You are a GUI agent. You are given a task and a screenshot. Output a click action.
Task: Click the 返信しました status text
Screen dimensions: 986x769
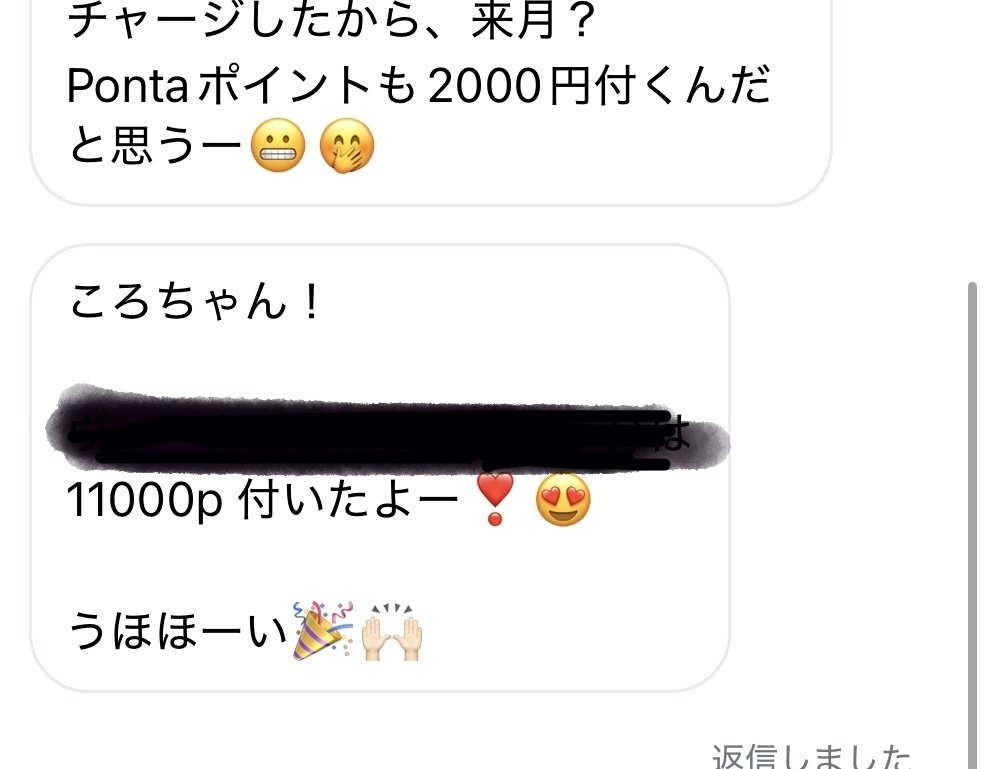(x=811, y=756)
